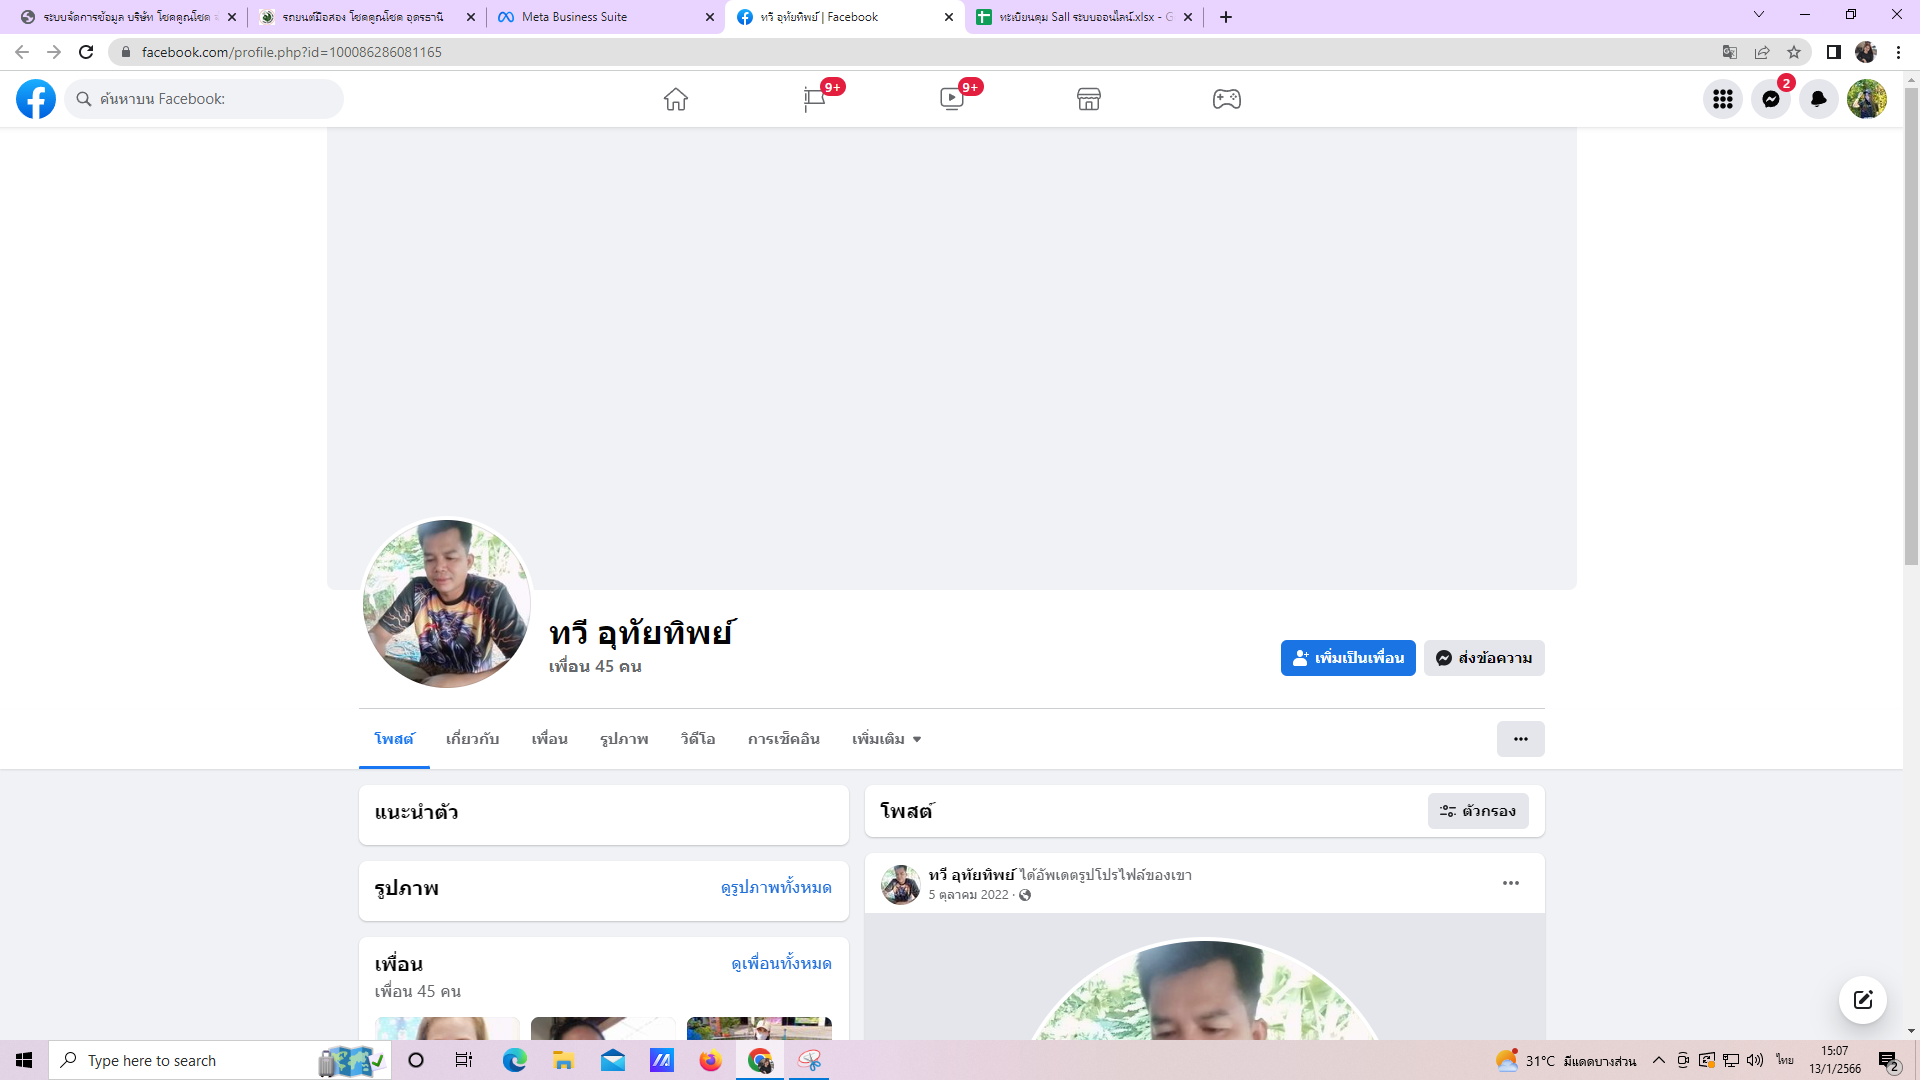This screenshot has width=1920, height=1080.
Task: Click the new message compose icon
Action: click(1862, 1000)
